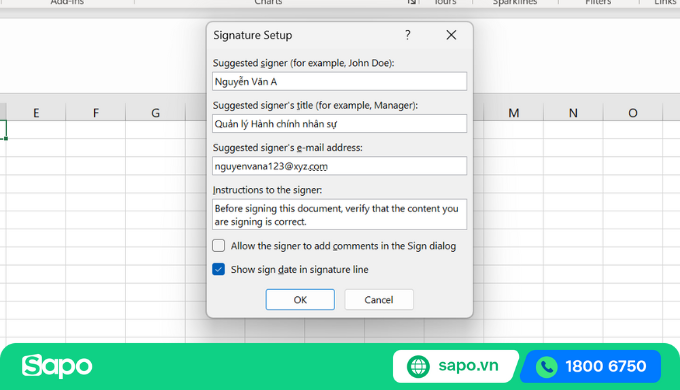
Task: Open help with the question mark icon
Action: point(408,35)
